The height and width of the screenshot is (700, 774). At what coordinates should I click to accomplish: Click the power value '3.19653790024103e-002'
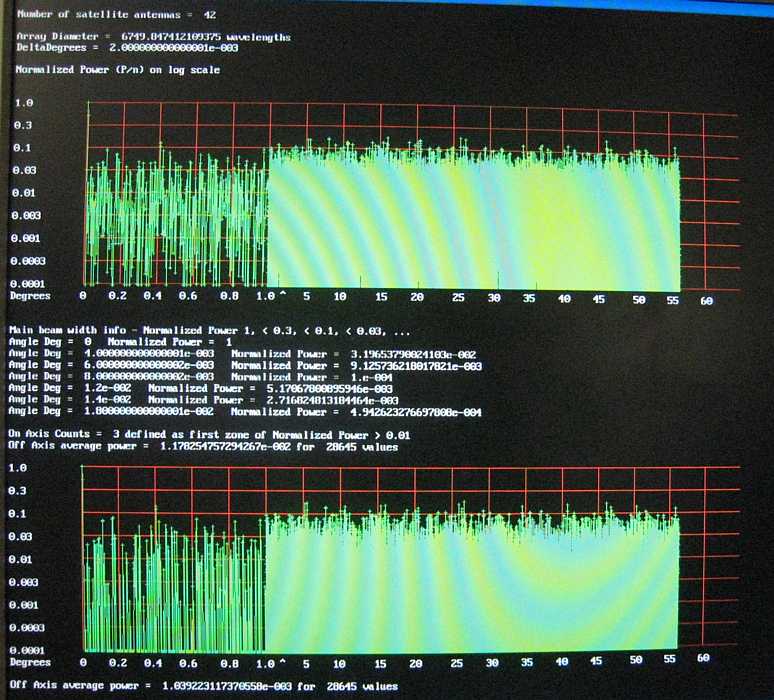(x=413, y=354)
